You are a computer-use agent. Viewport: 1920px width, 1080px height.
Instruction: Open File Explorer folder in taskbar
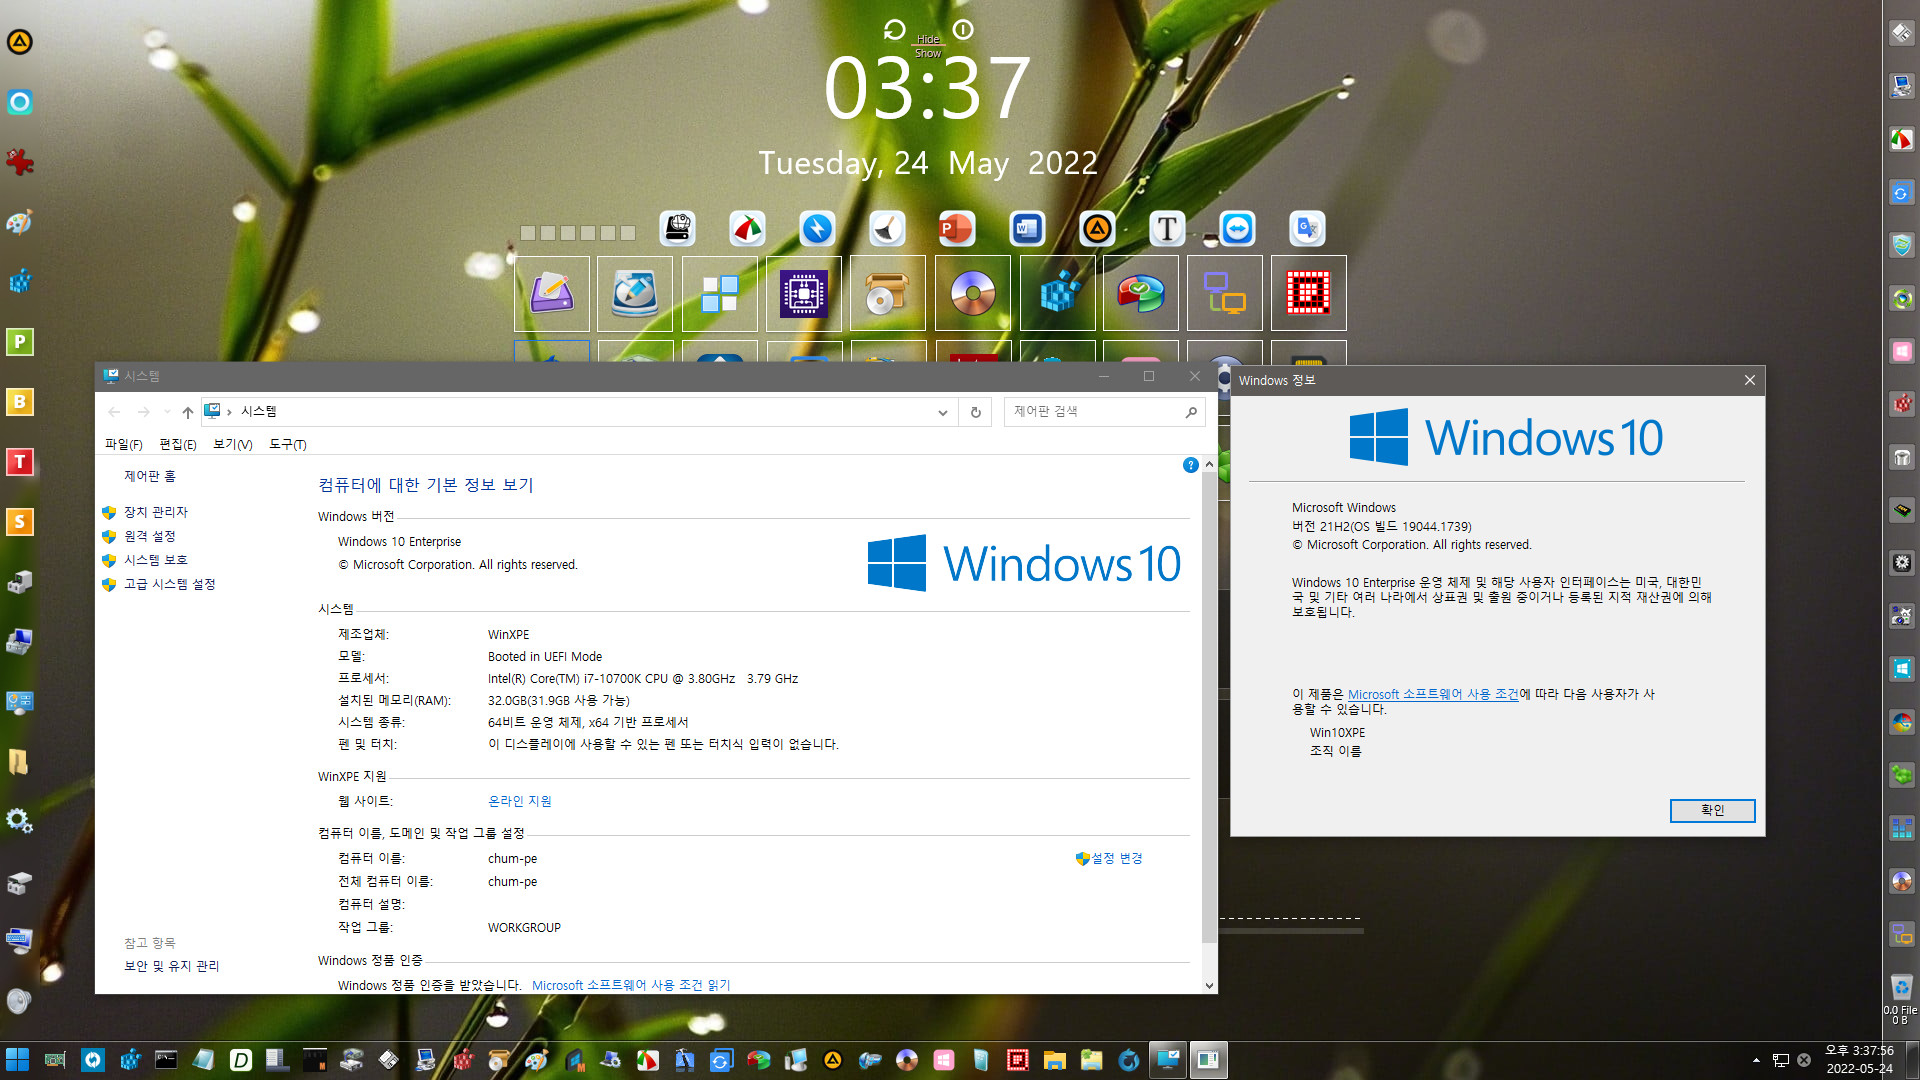point(1054,1060)
